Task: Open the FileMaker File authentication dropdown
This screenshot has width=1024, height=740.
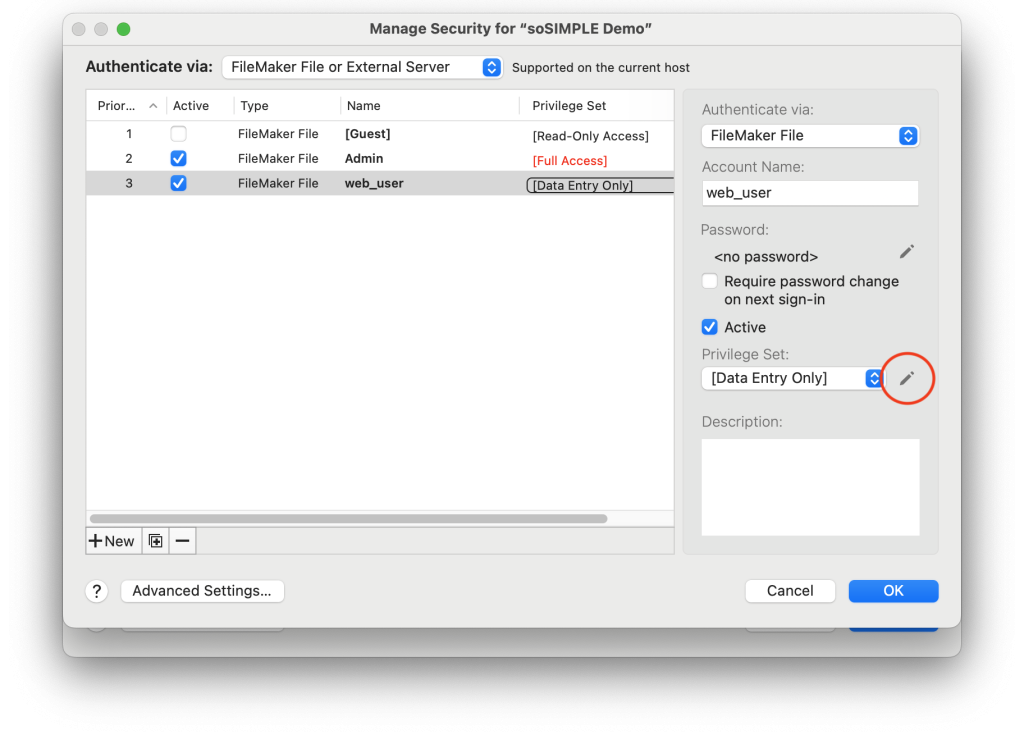Action: (x=809, y=135)
